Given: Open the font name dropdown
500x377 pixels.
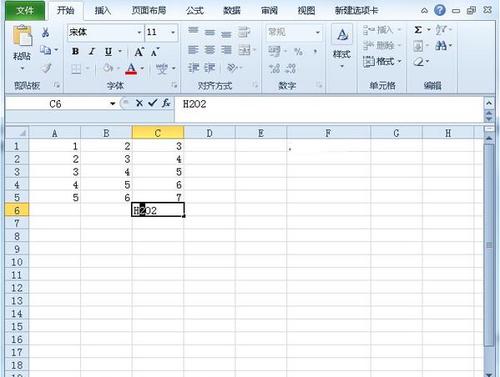Looking at the screenshot, I should coord(140,32).
